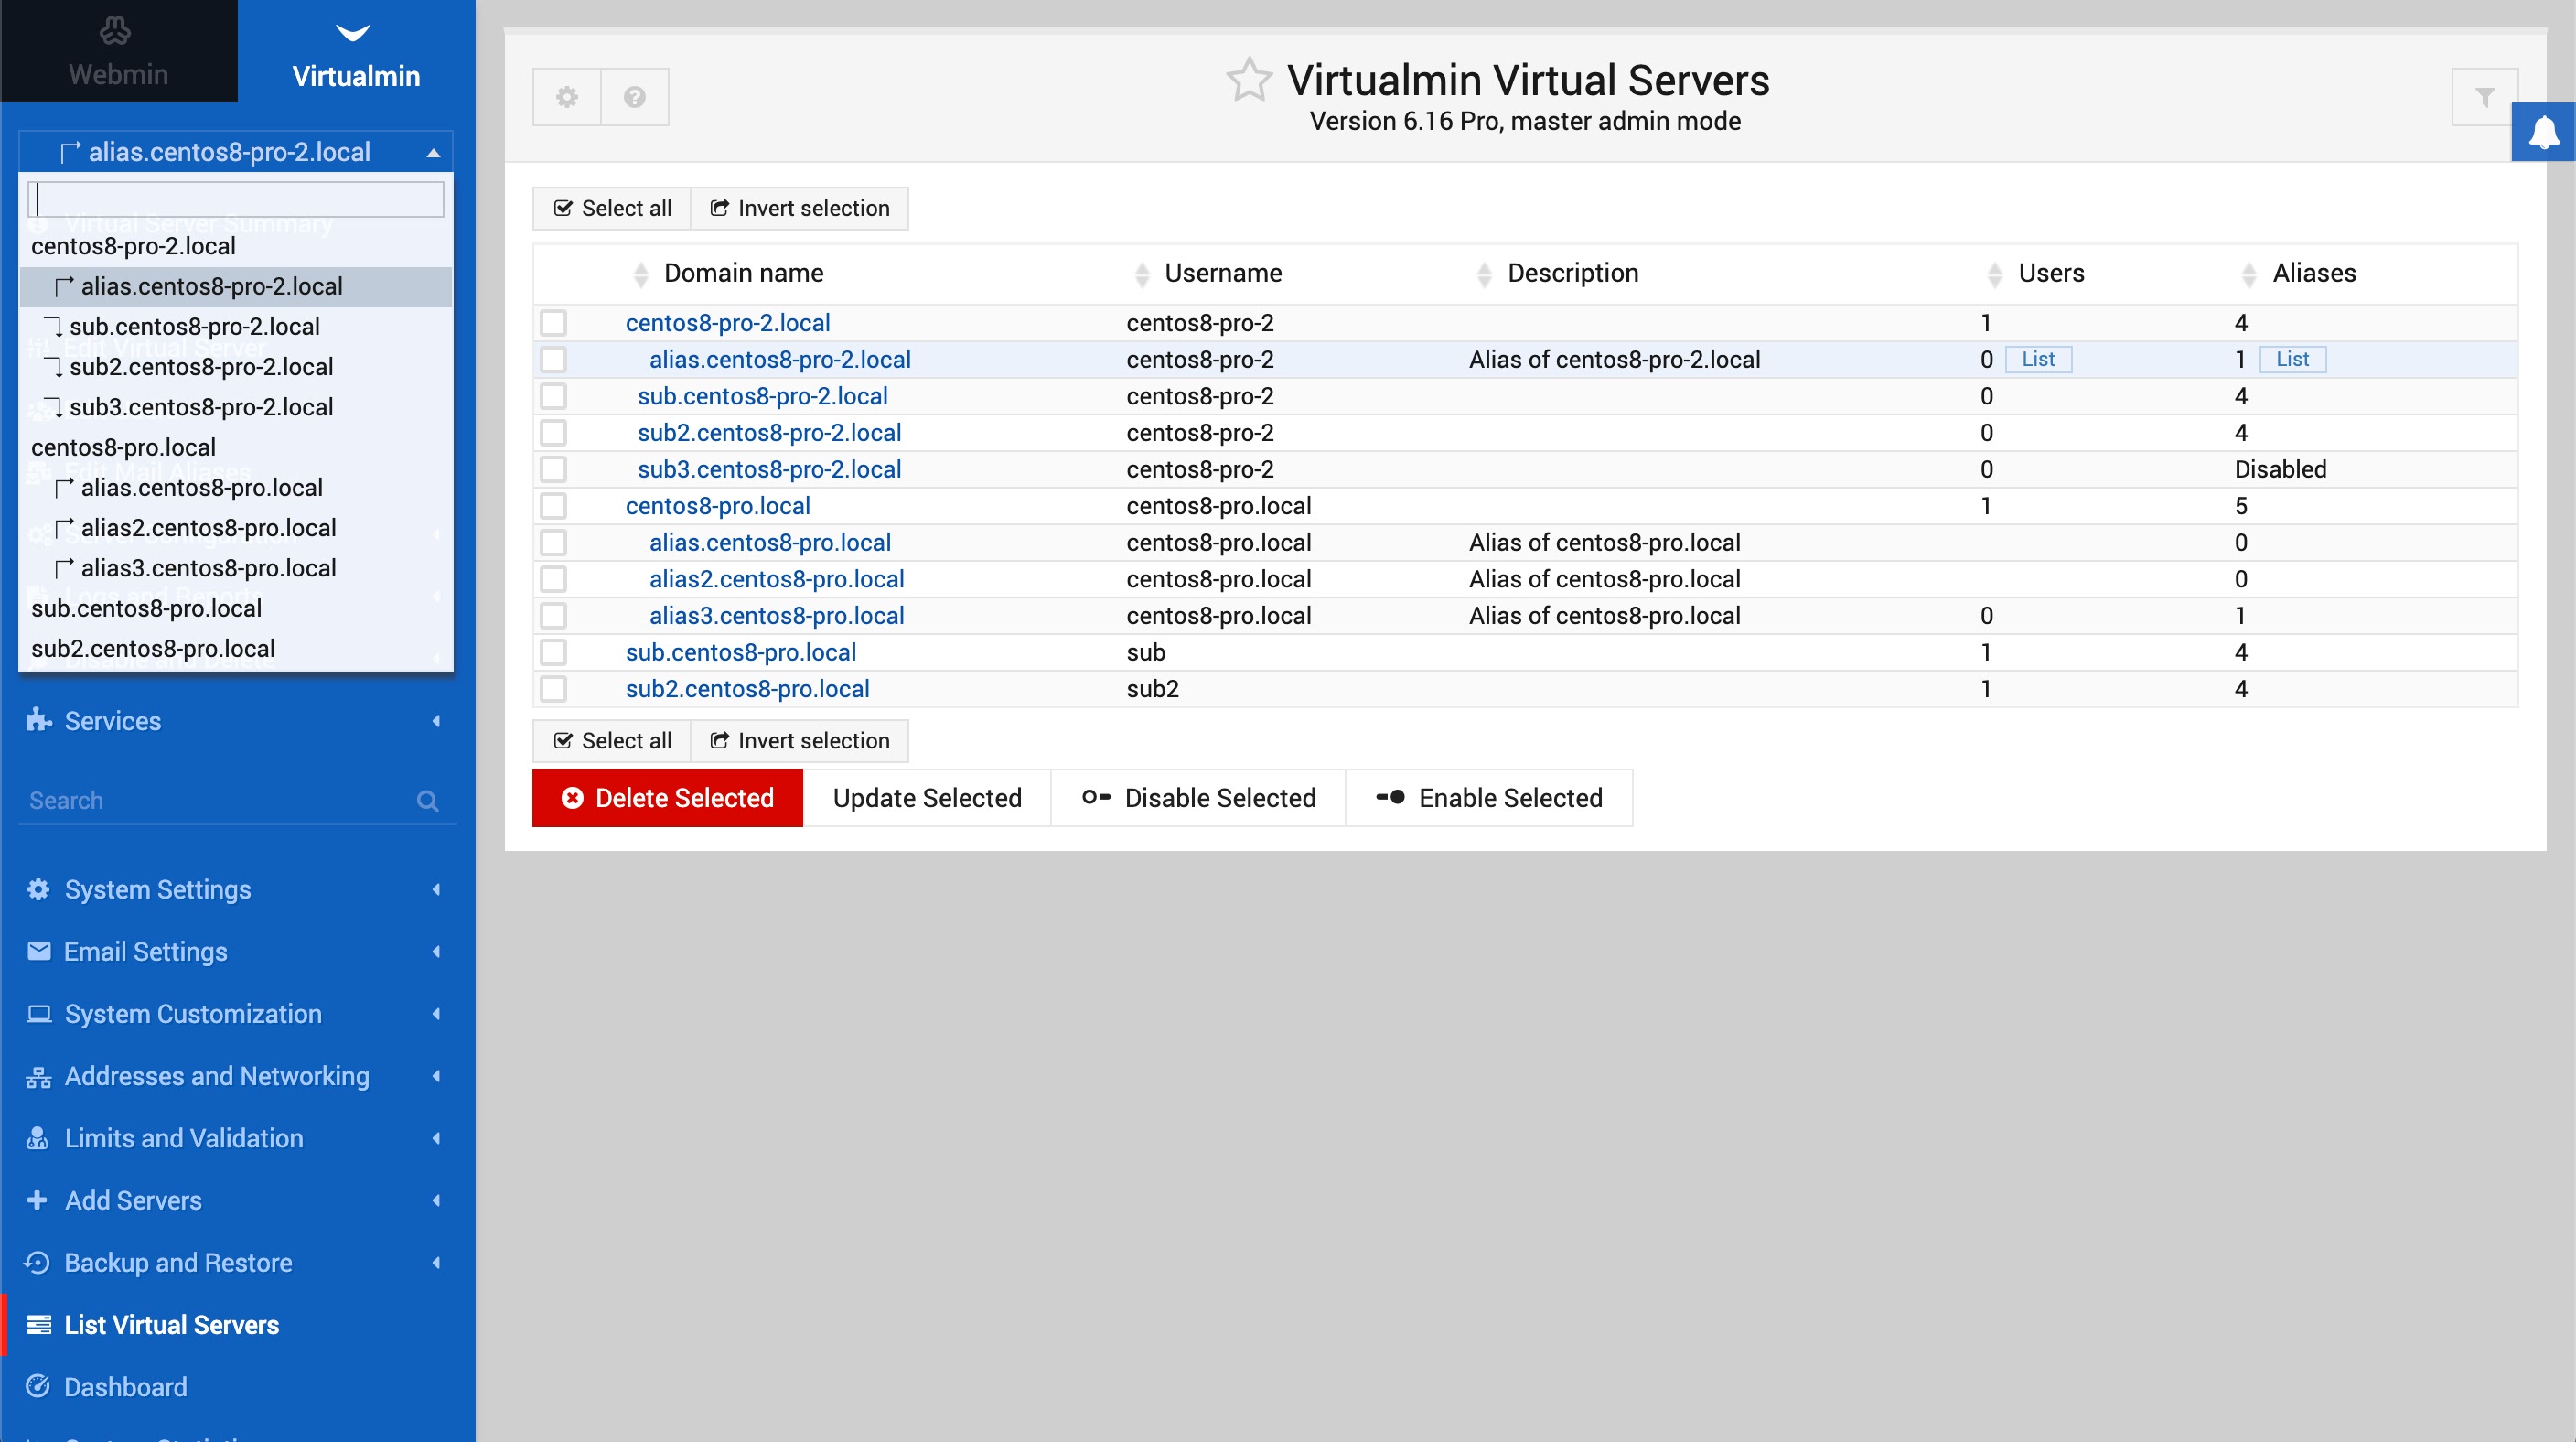
Task: Click the search magnifier icon in sidebar
Action: [x=428, y=801]
